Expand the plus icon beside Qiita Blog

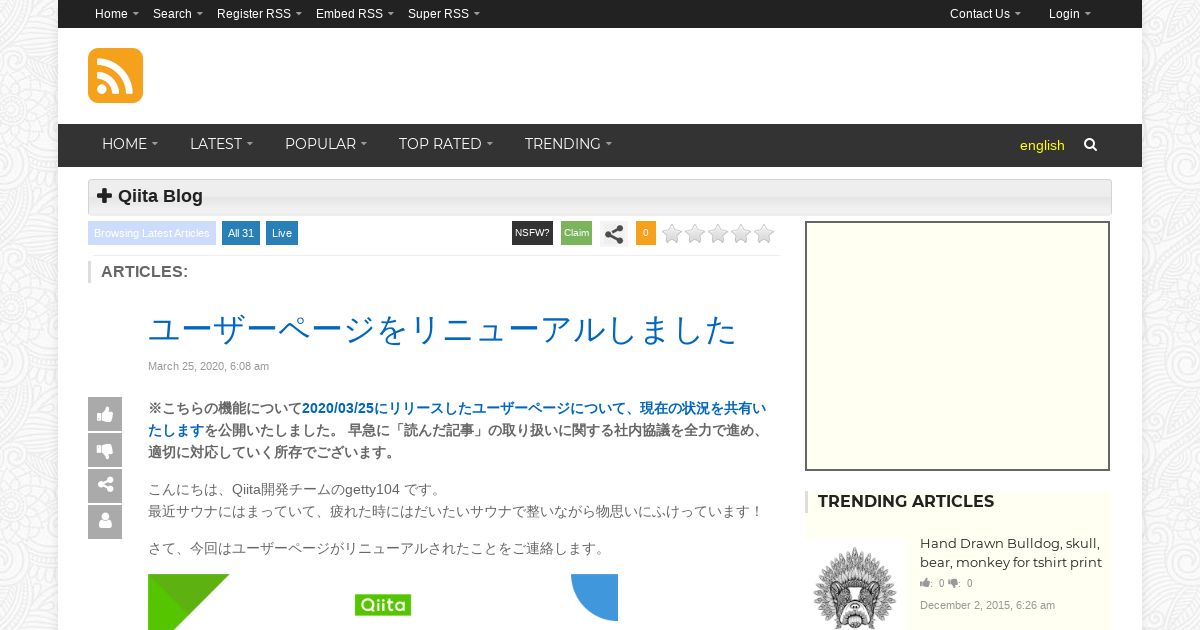coord(104,196)
